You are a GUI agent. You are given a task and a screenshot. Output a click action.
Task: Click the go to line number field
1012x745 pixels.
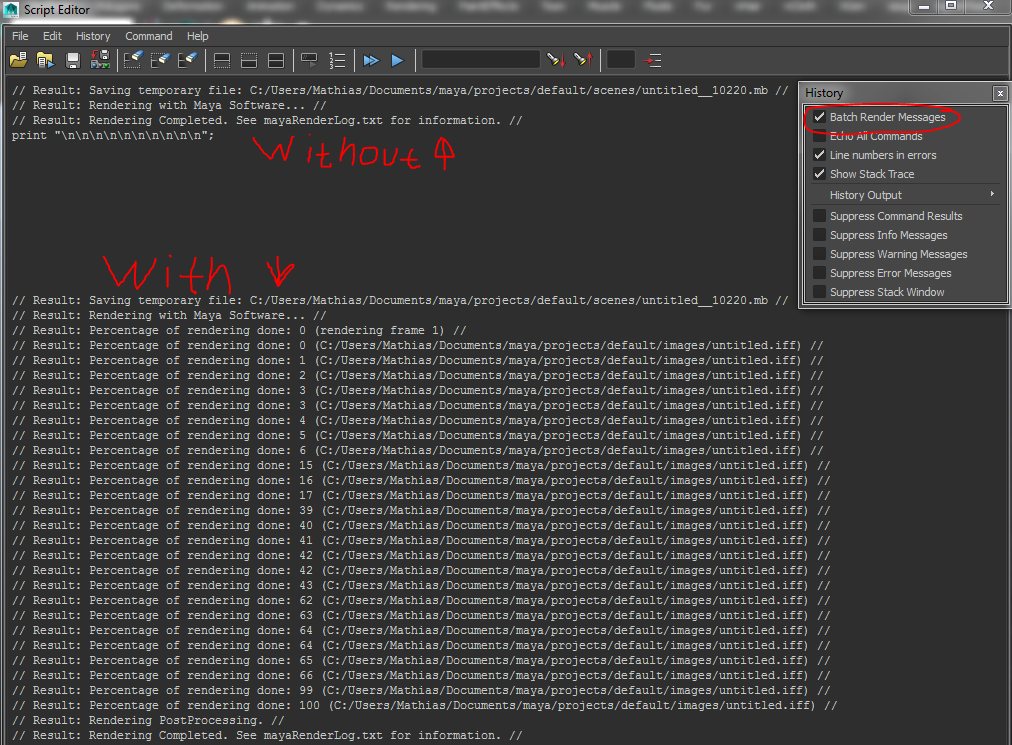(621, 59)
